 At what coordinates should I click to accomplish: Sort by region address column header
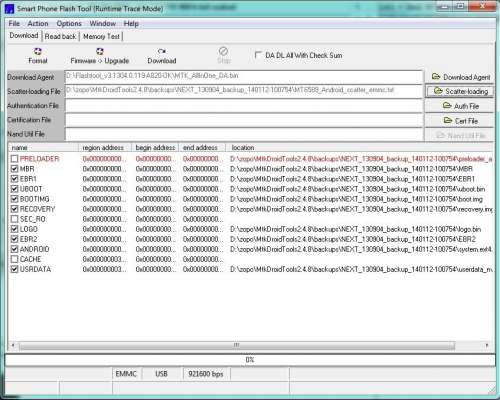coord(105,147)
